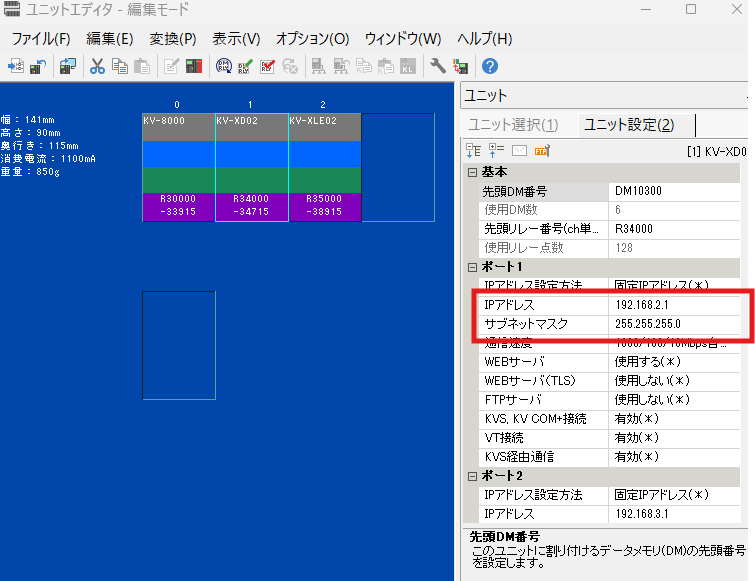Open 編集(E) menu
This screenshot has width=755, height=581.
(110, 39)
